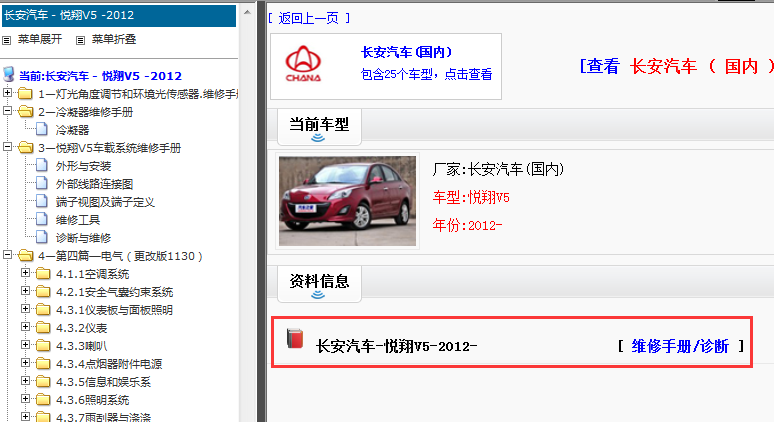
Task: Open the 冷凝器 document
Action: pyautogui.click(x=73, y=130)
